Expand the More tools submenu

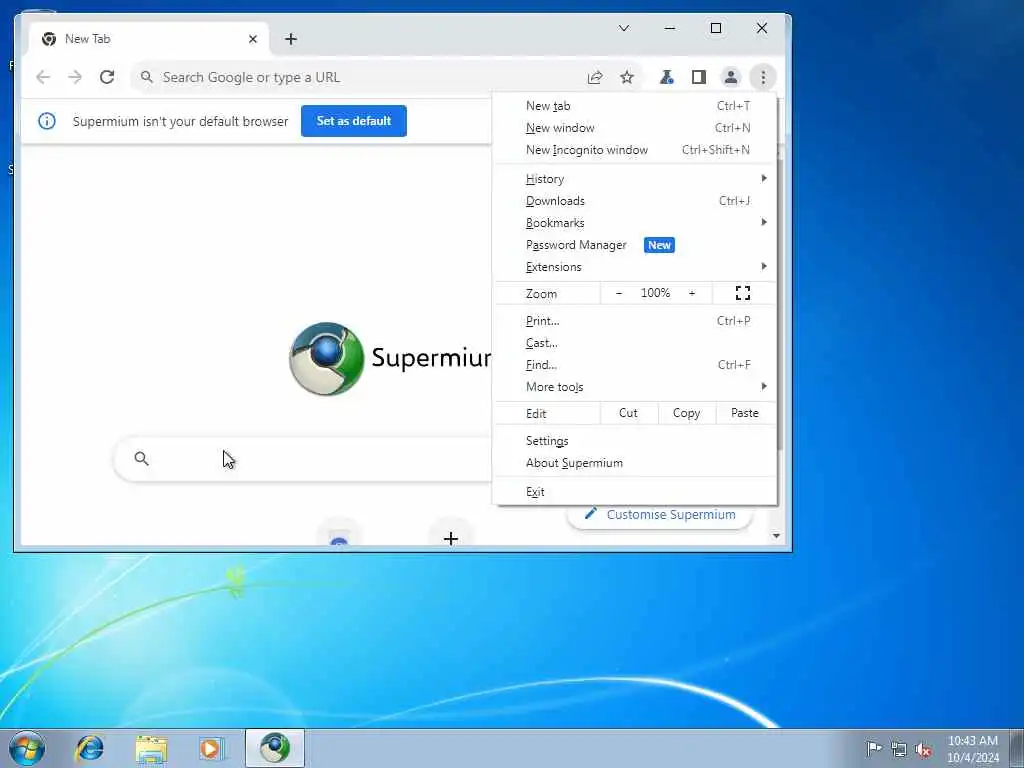click(x=635, y=387)
